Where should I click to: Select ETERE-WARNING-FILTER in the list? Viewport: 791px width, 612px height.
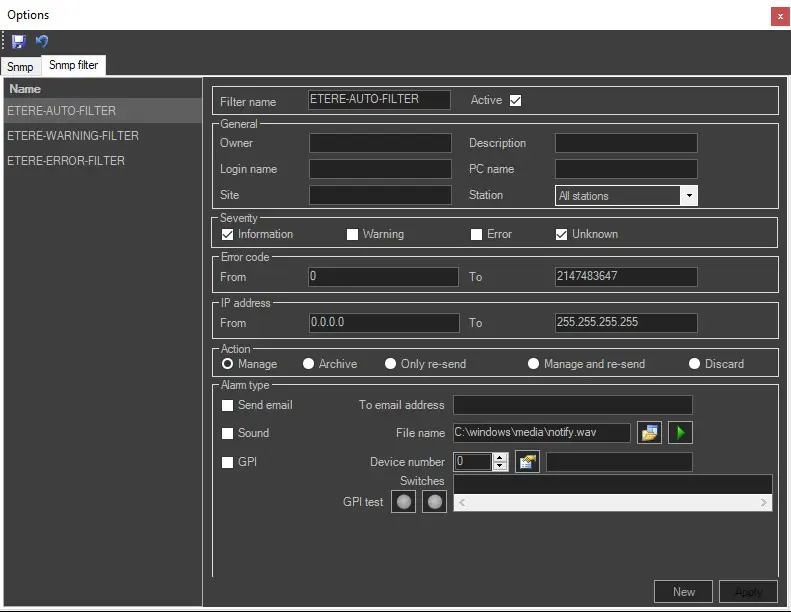73,136
